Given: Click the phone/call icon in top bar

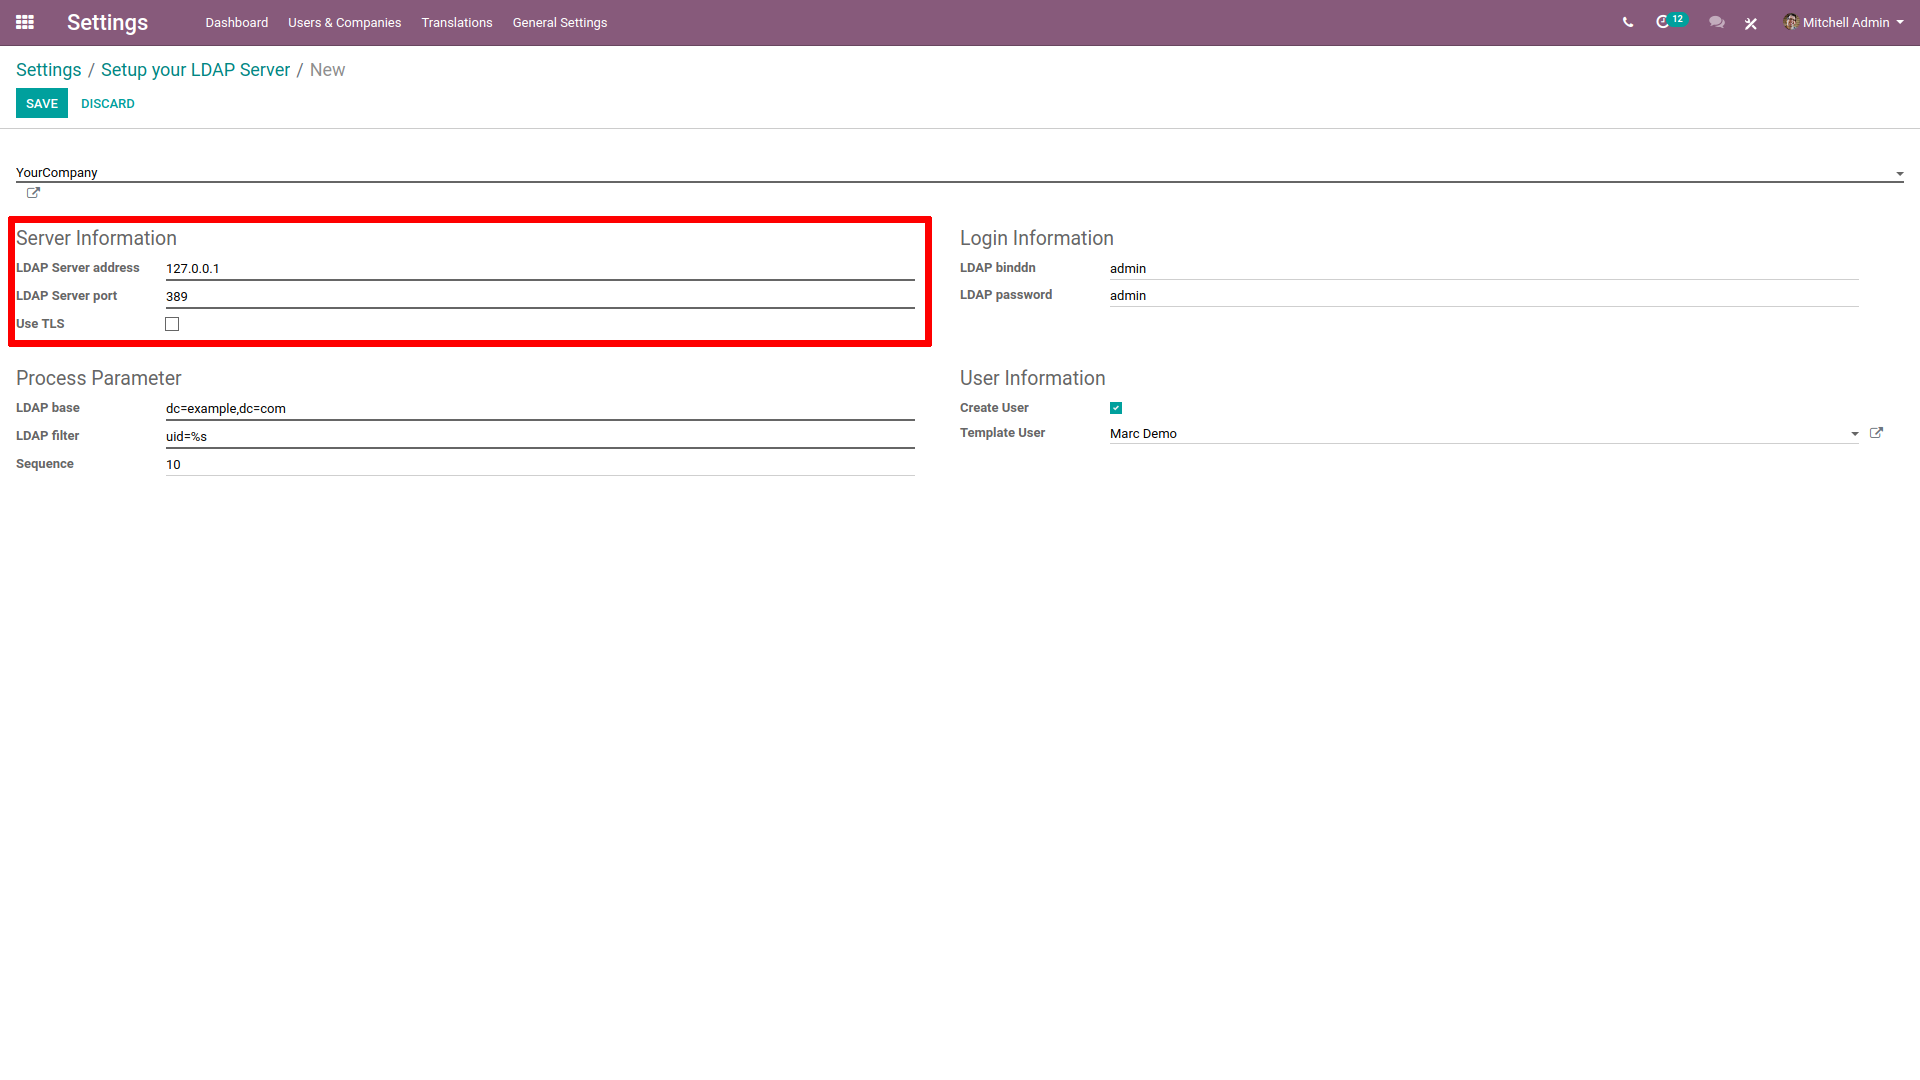Looking at the screenshot, I should click(x=1627, y=22).
